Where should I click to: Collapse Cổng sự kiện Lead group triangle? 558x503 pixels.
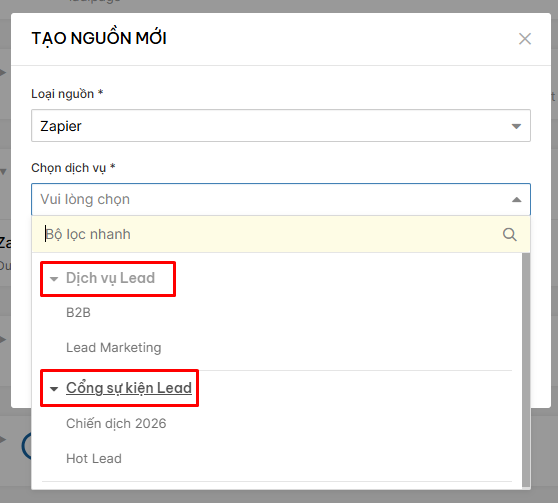click(x=54, y=389)
